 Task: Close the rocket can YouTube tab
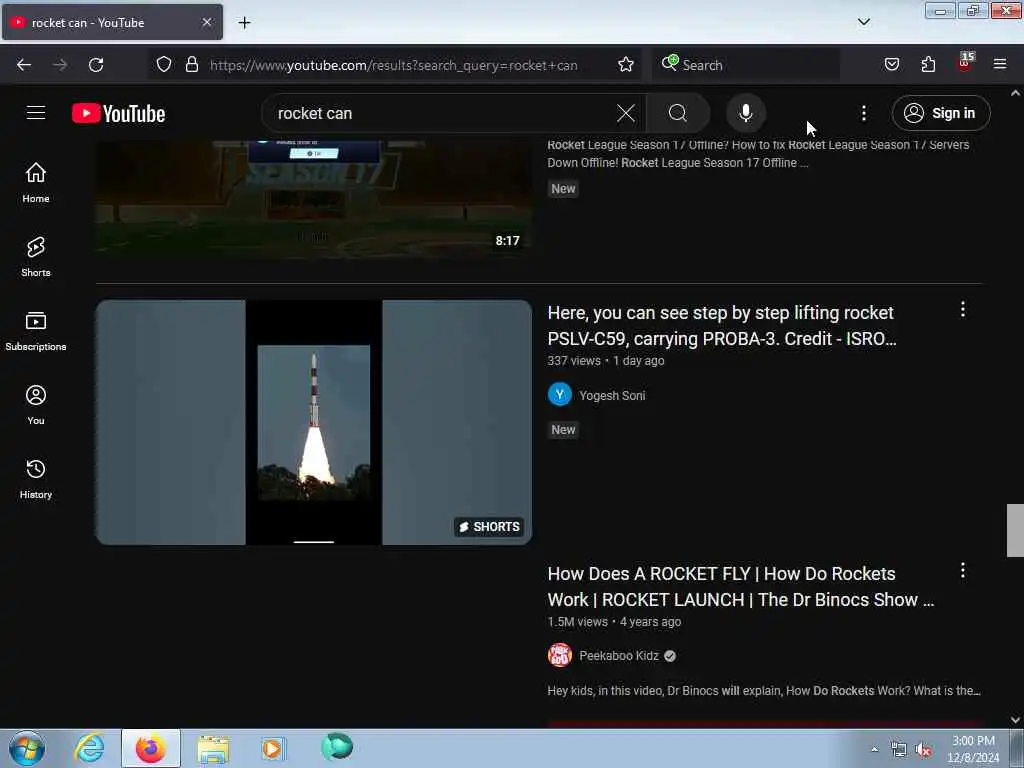pyautogui.click(x=207, y=22)
